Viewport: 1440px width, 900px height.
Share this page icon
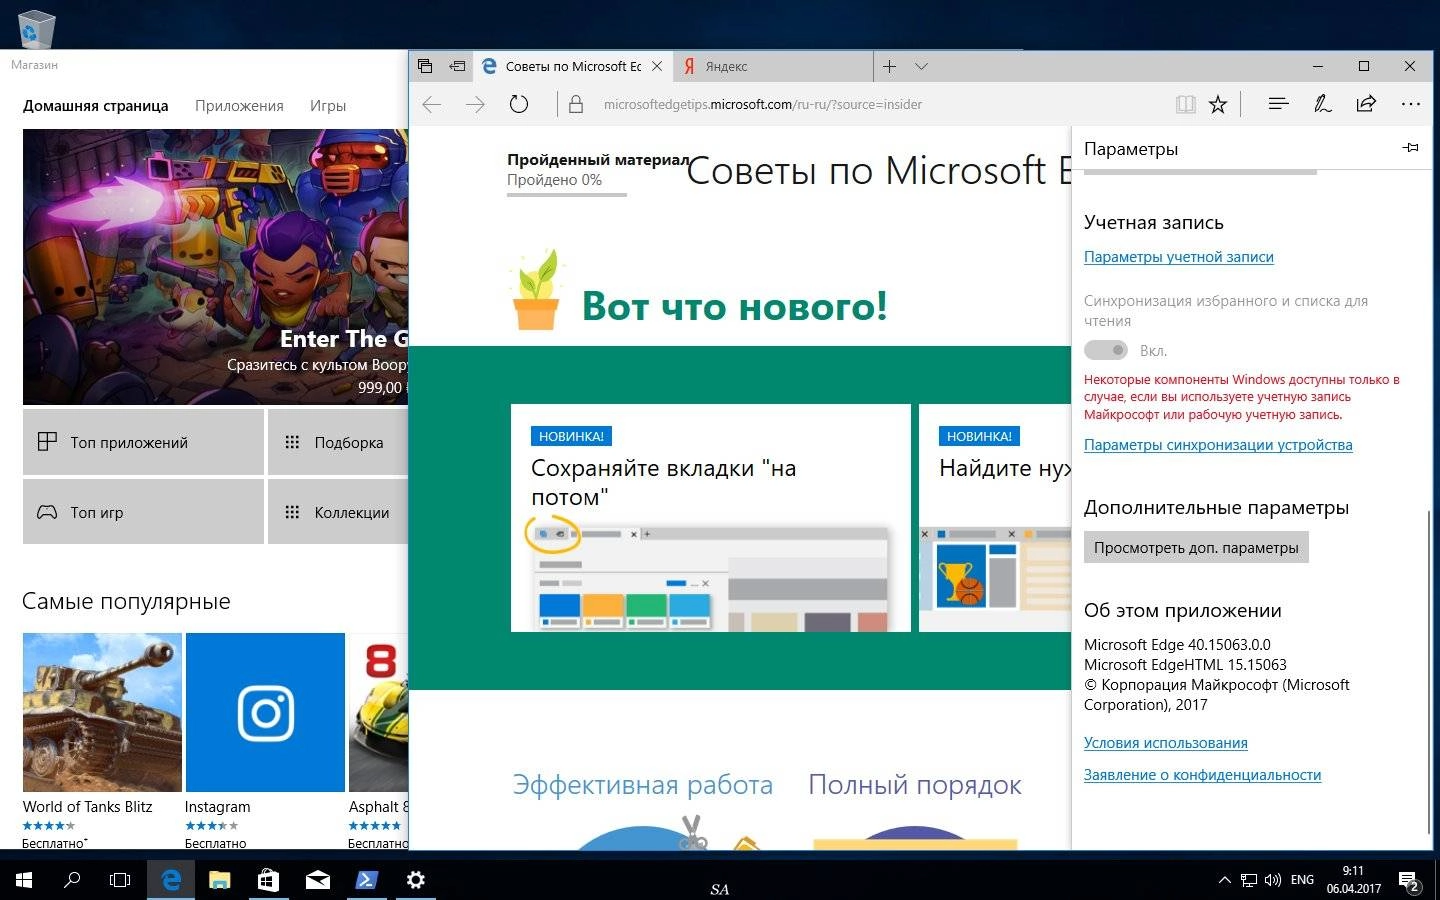click(x=1366, y=104)
